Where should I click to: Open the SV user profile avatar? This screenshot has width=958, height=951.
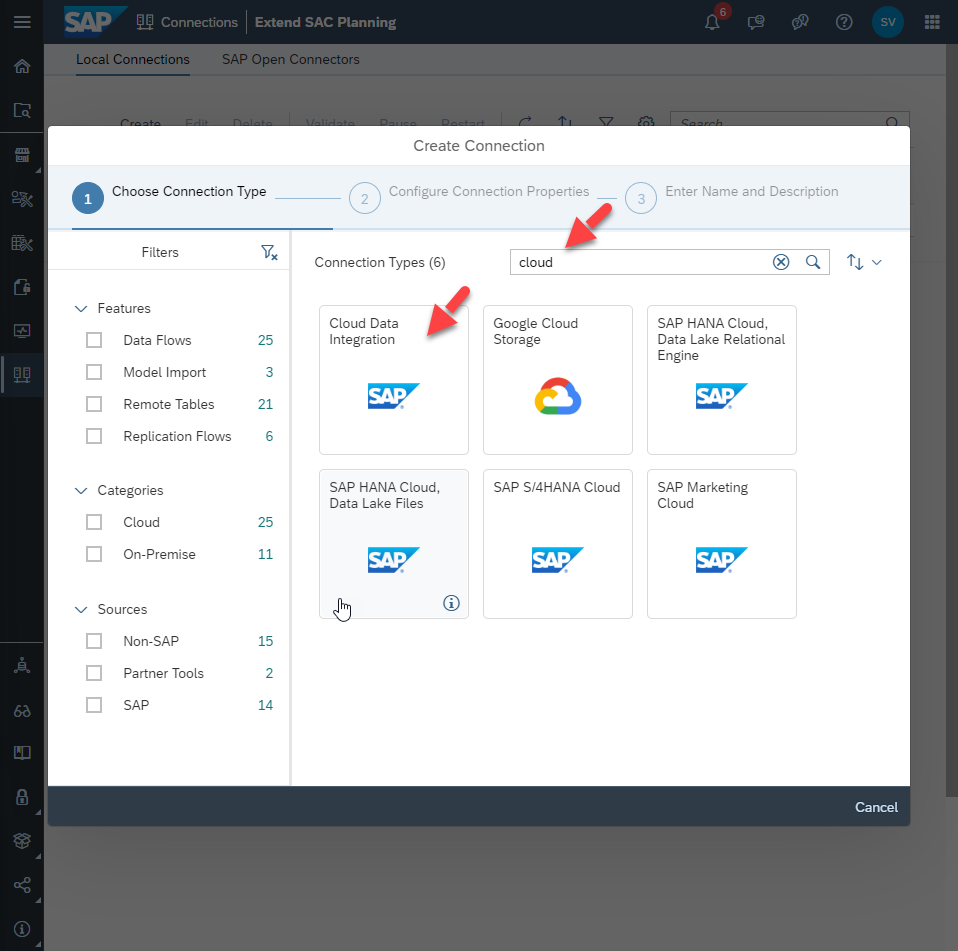888,22
